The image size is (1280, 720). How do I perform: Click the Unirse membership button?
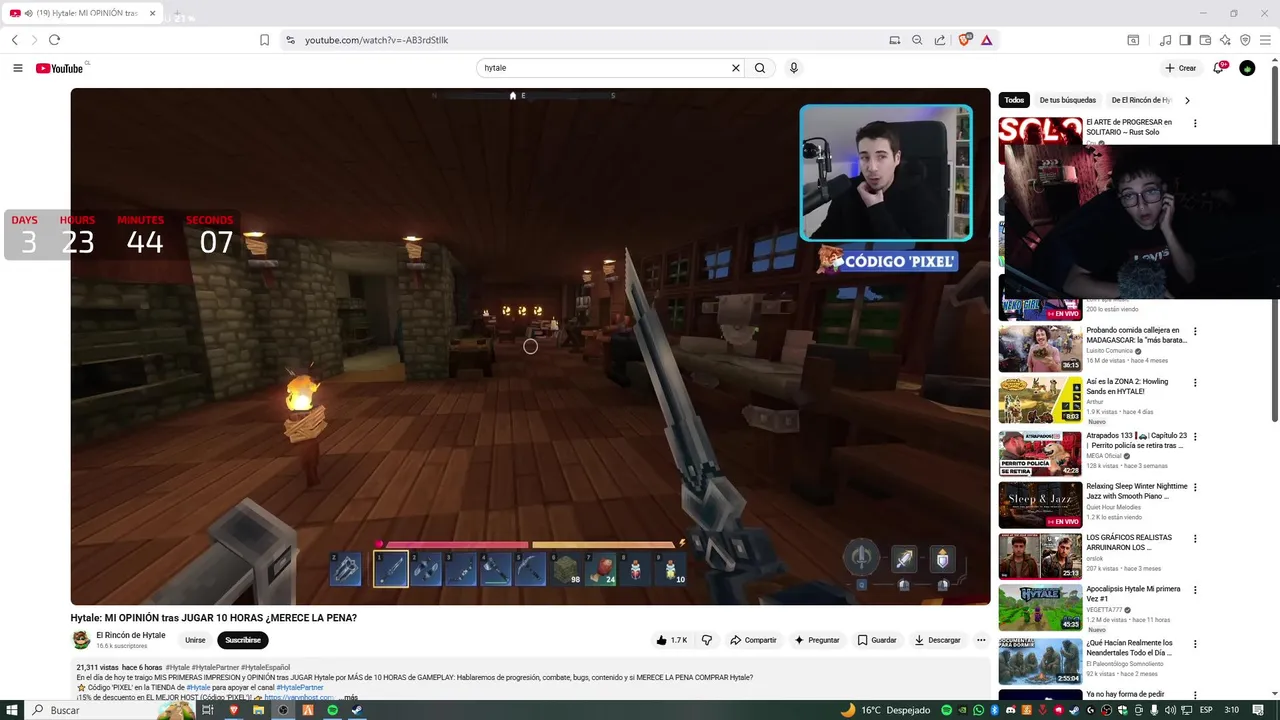[x=195, y=640]
